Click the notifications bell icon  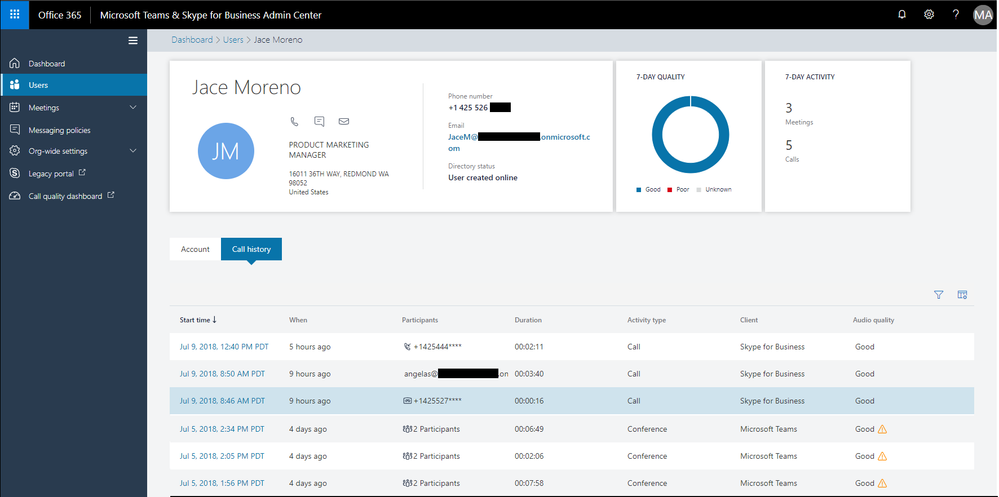[902, 15]
